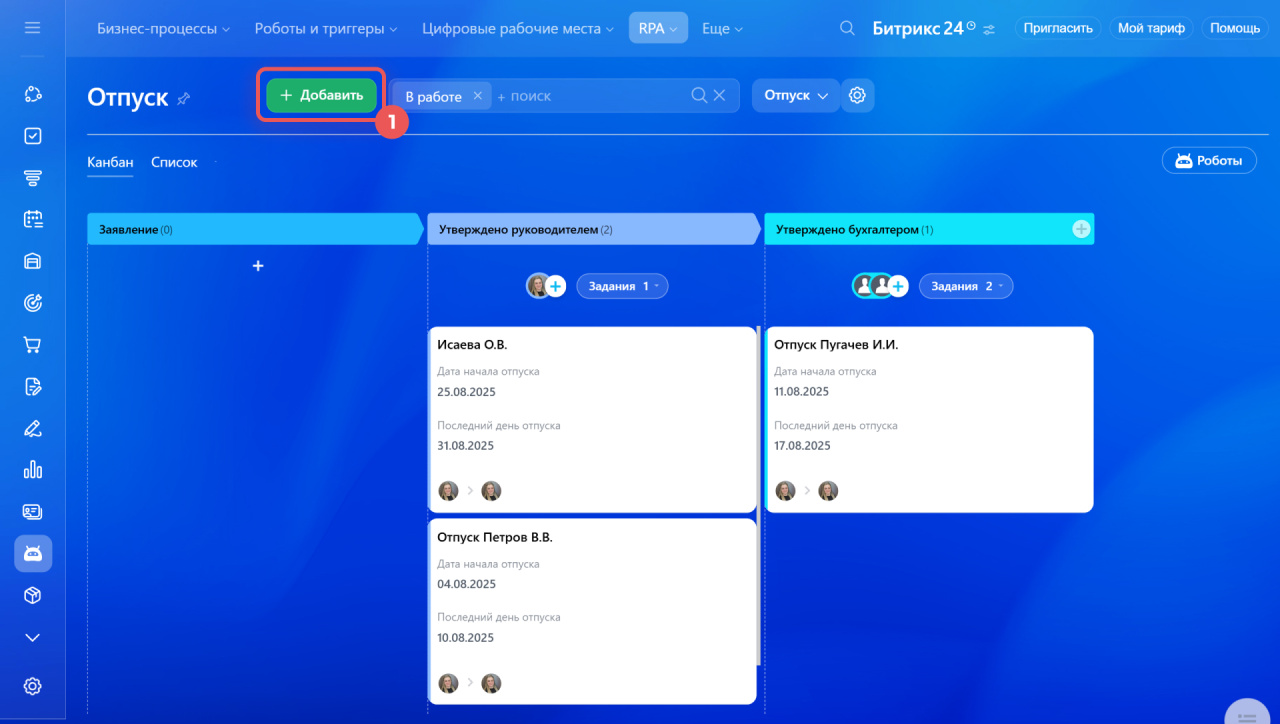Open the settings gear beside Отпуск dropdown
This screenshot has height=724, width=1280.
pos(857,96)
